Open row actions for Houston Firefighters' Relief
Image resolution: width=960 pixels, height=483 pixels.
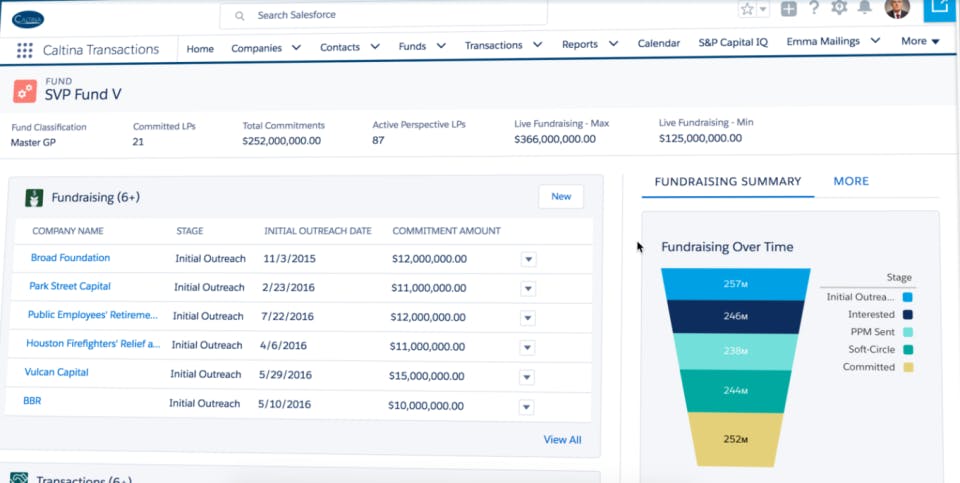527,348
